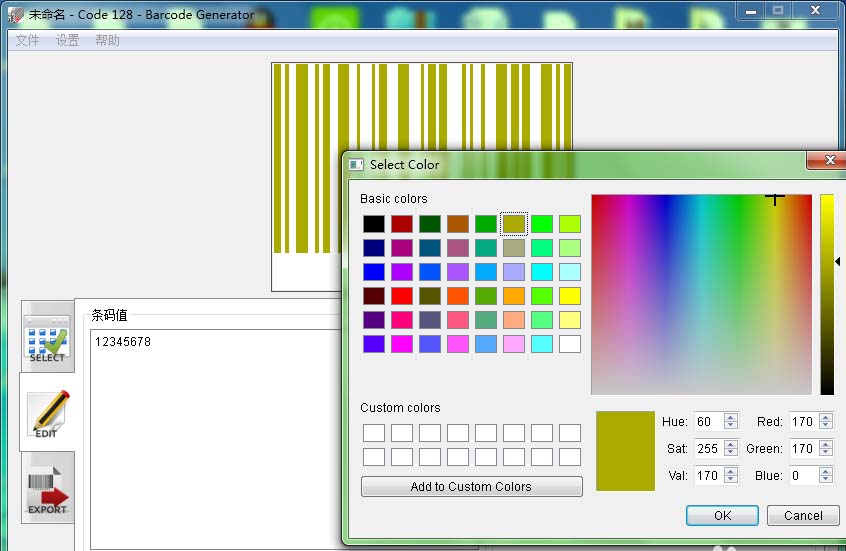The width and height of the screenshot is (846, 551).
Task: Select the first empty custom color slot
Action: (x=374, y=433)
